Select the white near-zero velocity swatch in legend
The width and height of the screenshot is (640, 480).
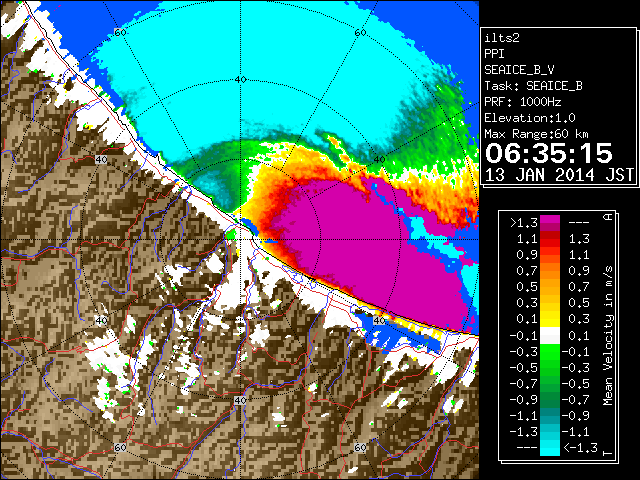pos(550,336)
